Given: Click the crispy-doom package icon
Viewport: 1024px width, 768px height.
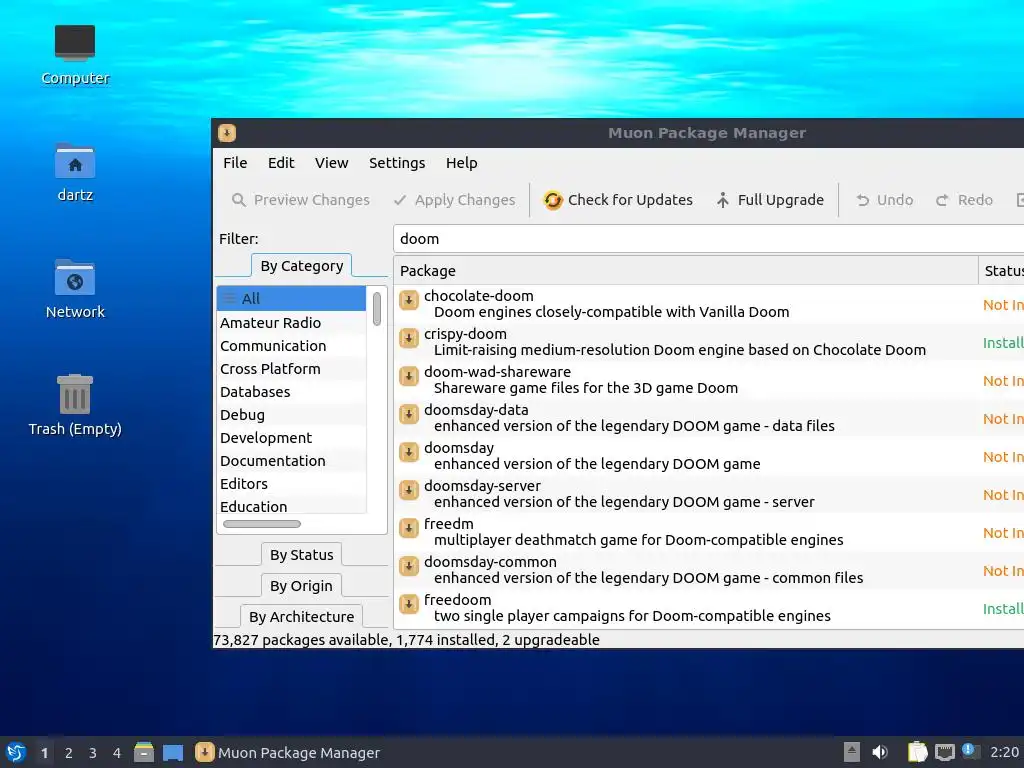Looking at the screenshot, I should coord(409,338).
